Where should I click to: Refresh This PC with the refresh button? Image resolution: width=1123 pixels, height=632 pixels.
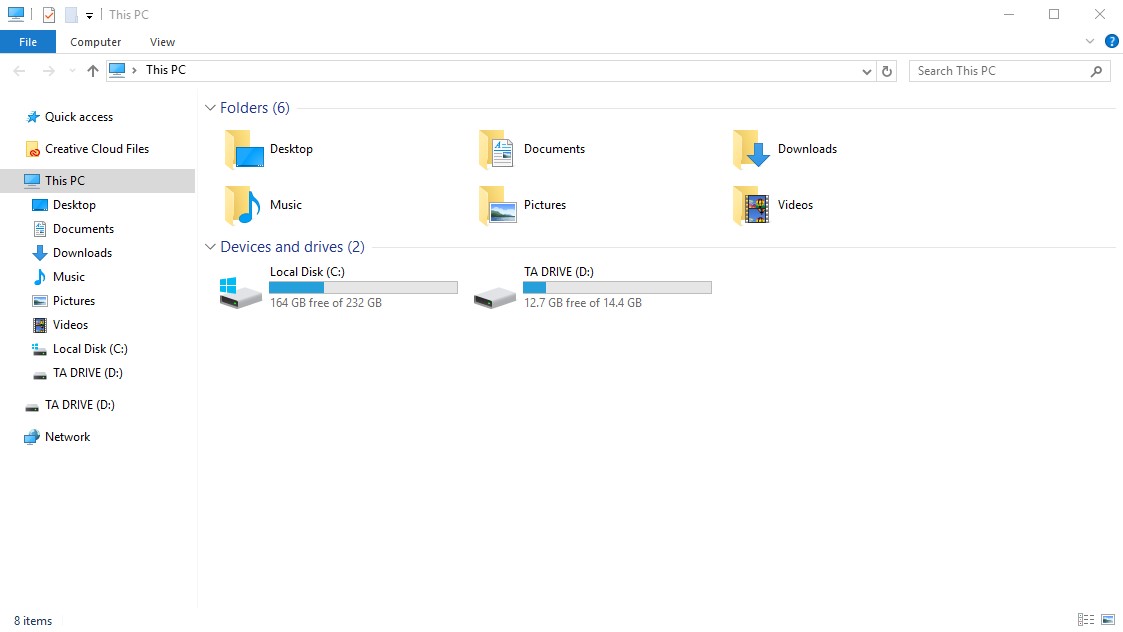[887, 71]
